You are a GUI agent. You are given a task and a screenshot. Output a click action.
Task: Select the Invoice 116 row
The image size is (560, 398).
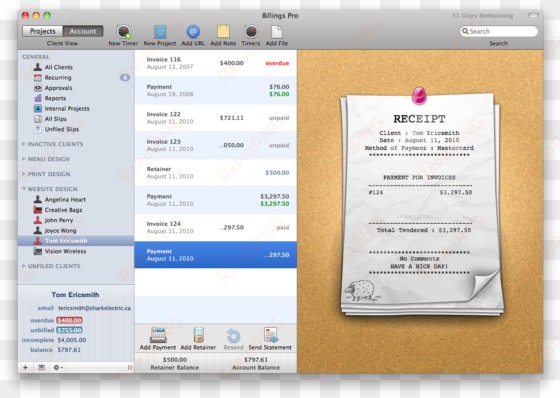(x=216, y=63)
